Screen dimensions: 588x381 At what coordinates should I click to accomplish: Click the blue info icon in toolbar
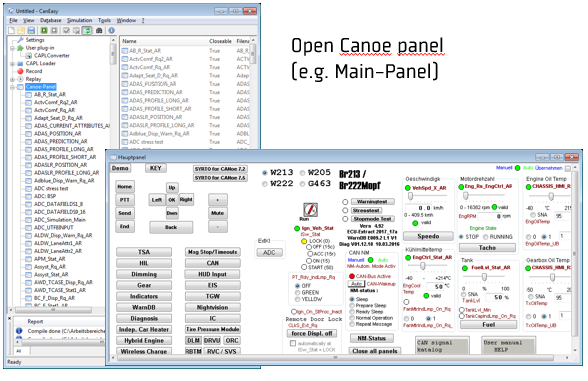click(x=111, y=30)
